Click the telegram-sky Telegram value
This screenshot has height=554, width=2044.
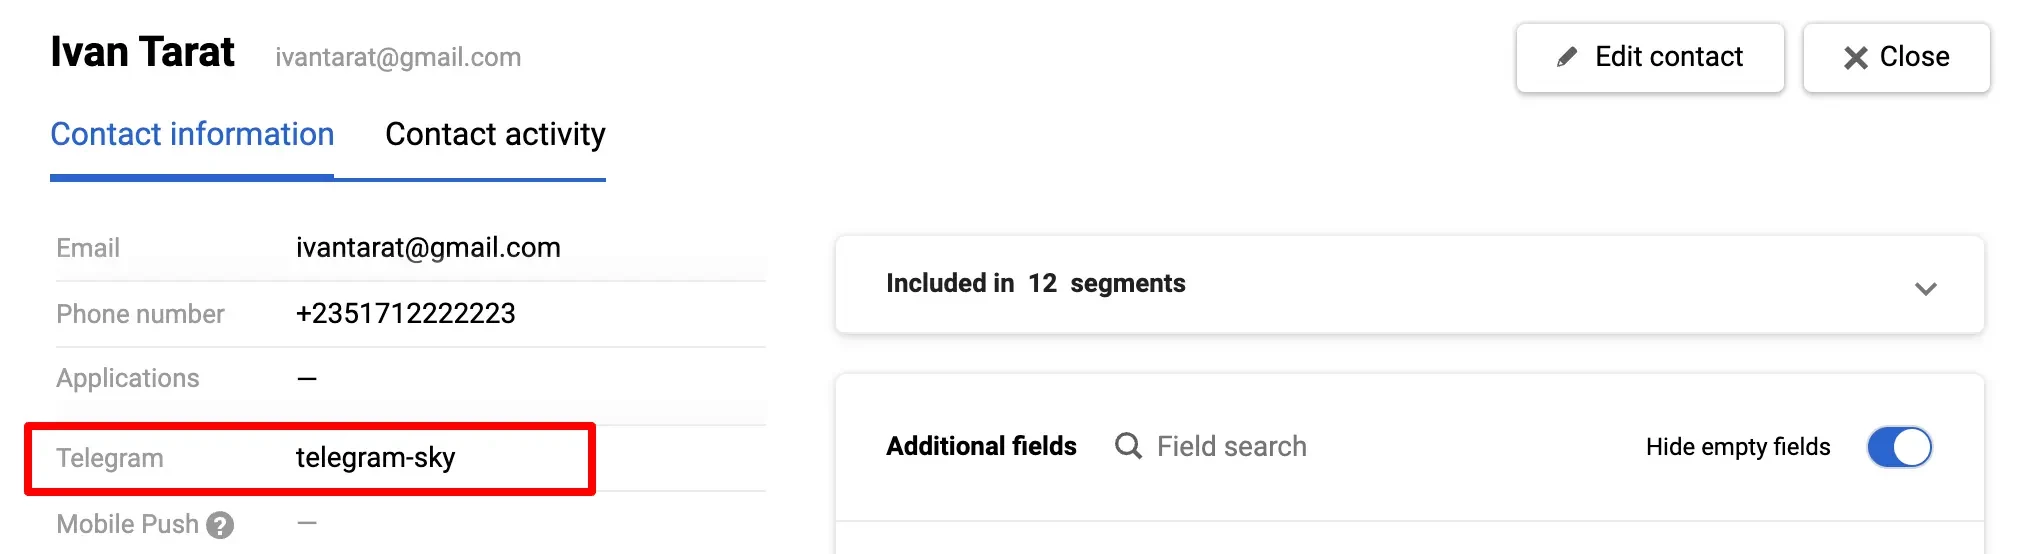[x=375, y=458]
